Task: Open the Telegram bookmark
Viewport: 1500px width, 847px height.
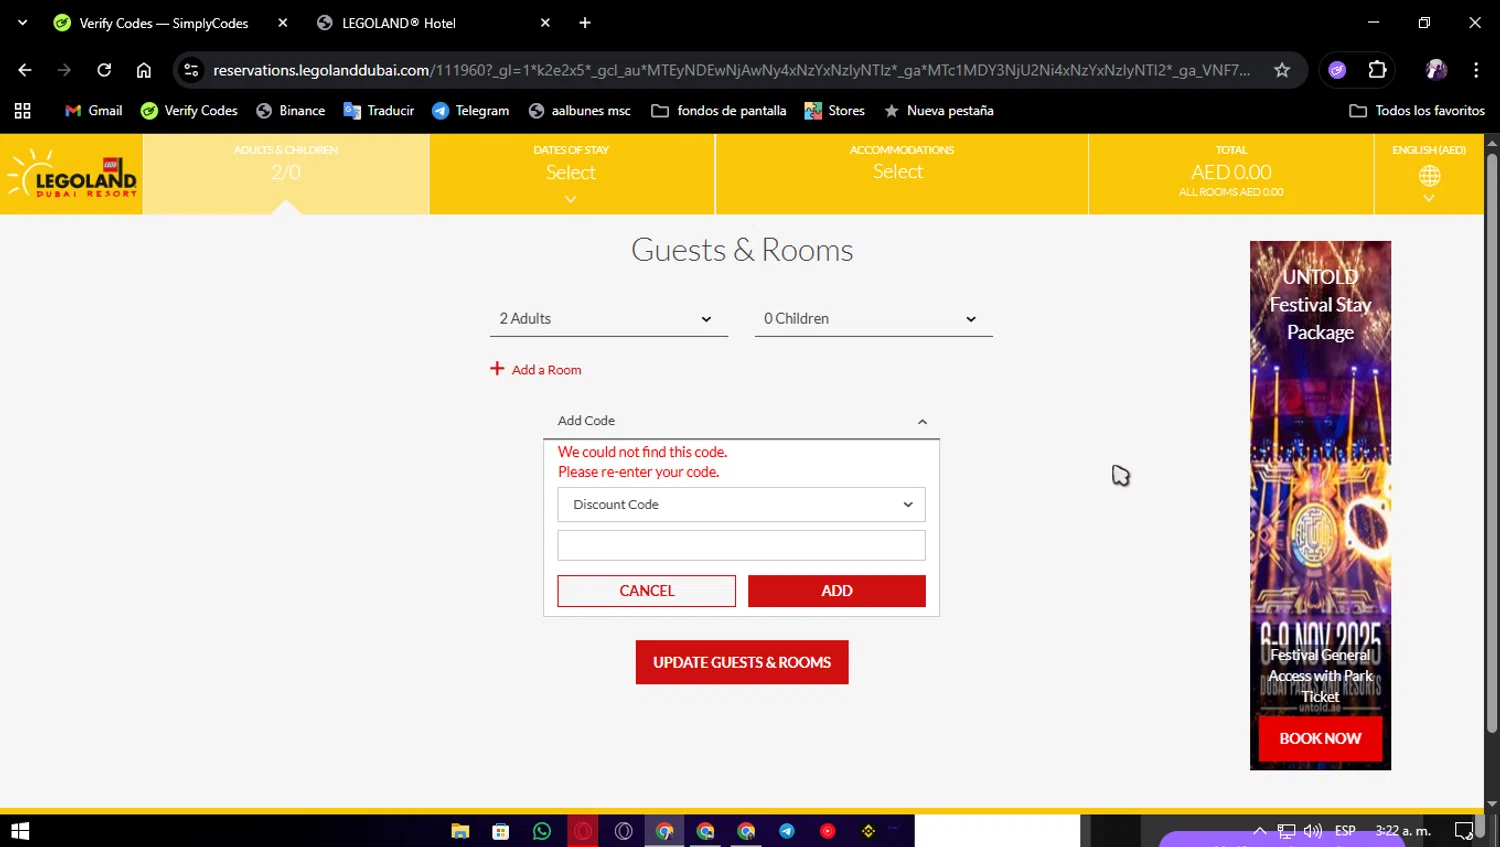Action: click(x=470, y=111)
